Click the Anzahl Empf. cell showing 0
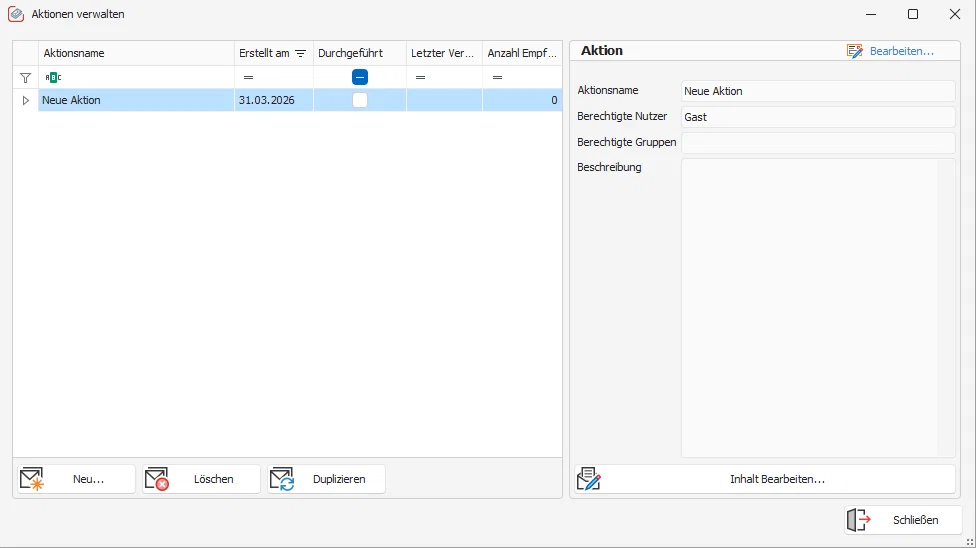 click(522, 100)
